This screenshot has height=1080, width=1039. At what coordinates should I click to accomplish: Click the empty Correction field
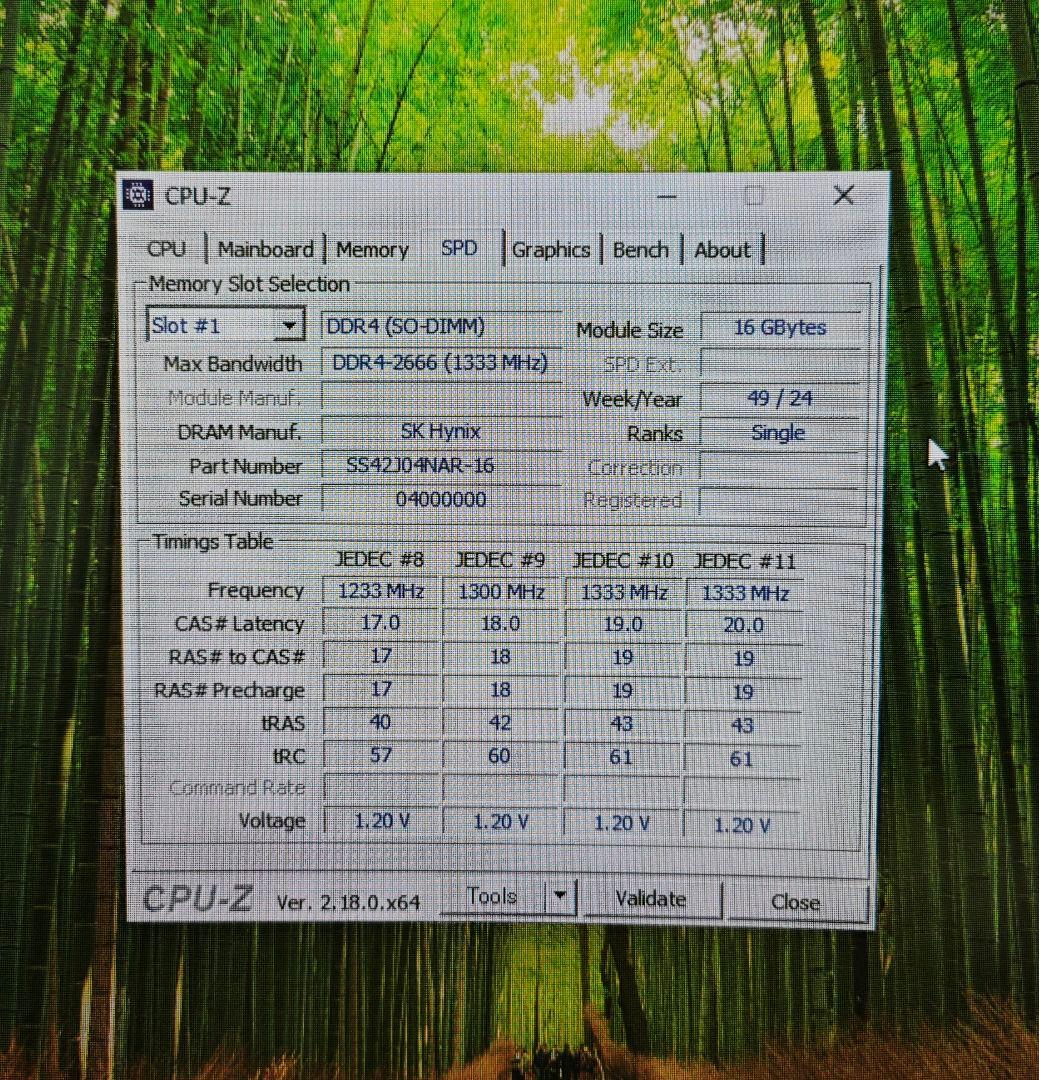point(779,468)
